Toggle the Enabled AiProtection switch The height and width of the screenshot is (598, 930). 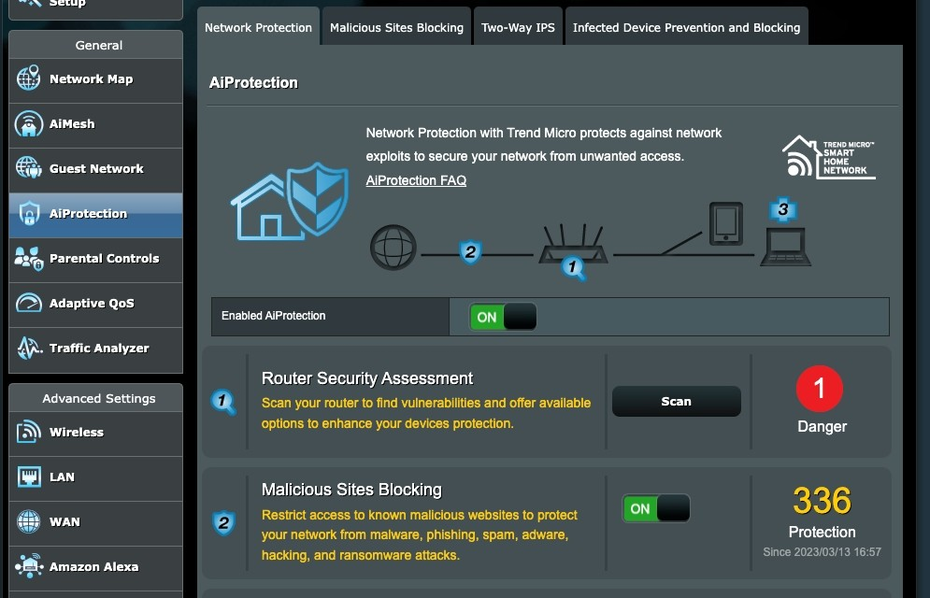503,317
